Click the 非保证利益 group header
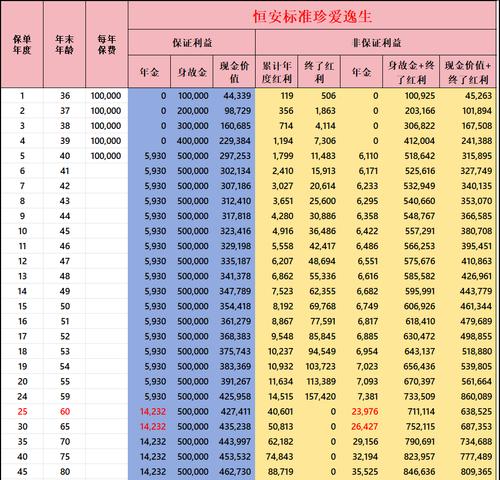Screen dimensions: 500x480 coord(376,43)
